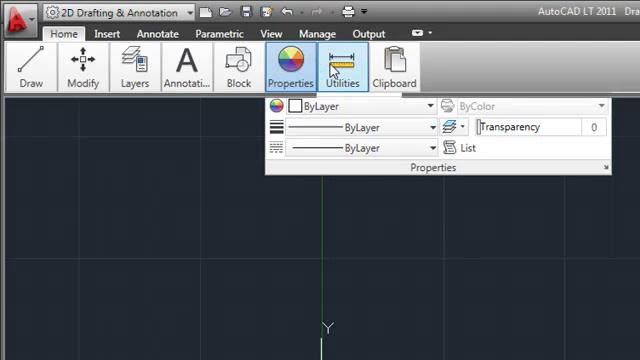Click the white ByLayer color swatch
640x360 pixels.
295,106
